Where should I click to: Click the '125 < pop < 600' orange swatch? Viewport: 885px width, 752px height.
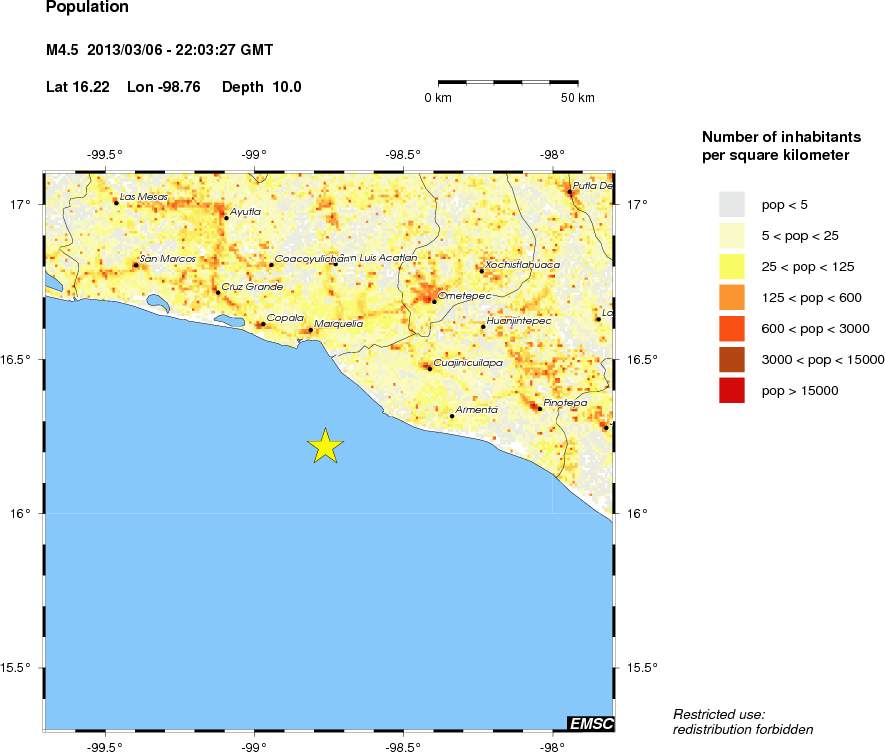click(x=732, y=297)
